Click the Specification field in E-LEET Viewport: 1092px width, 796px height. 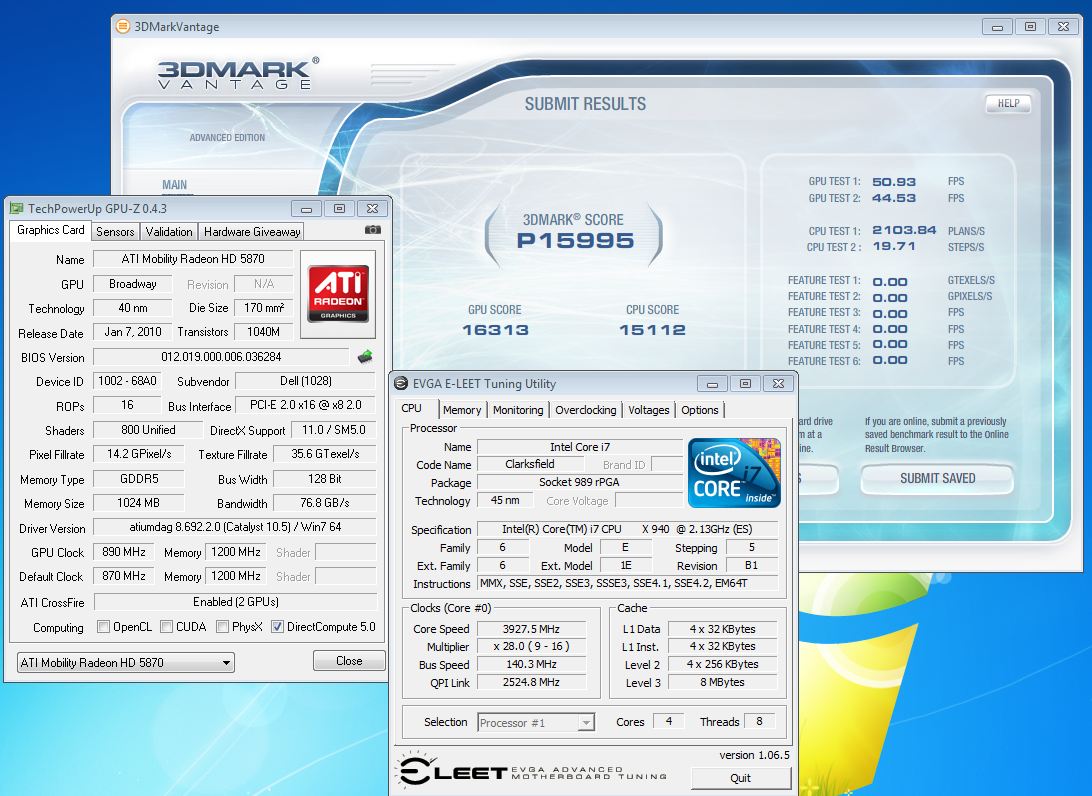627,529
